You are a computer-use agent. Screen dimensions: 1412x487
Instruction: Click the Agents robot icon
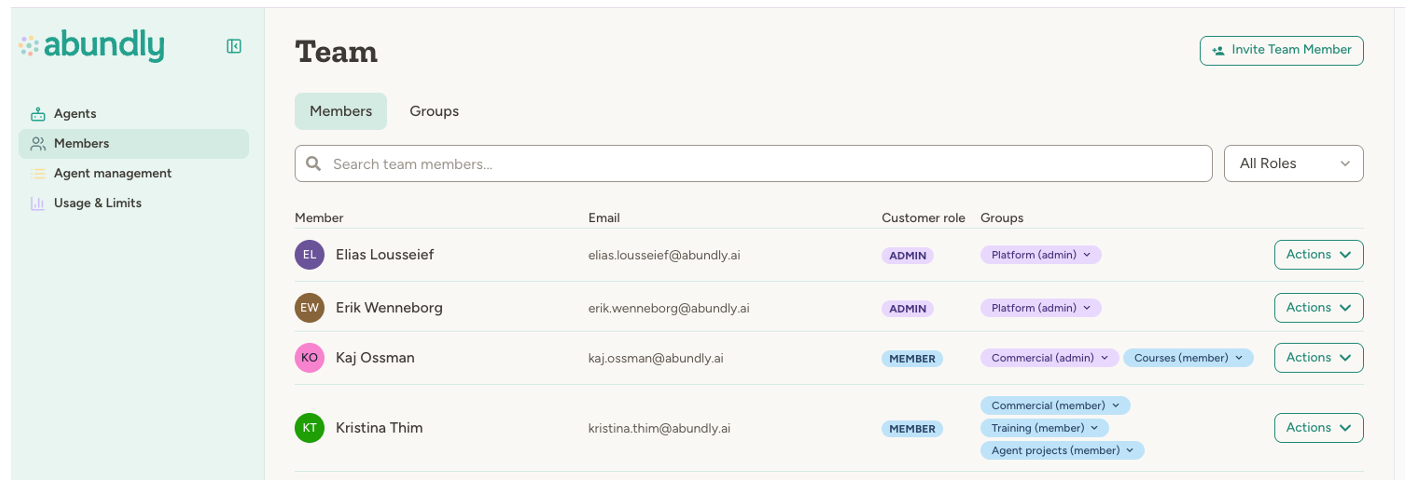coord(38,114)
